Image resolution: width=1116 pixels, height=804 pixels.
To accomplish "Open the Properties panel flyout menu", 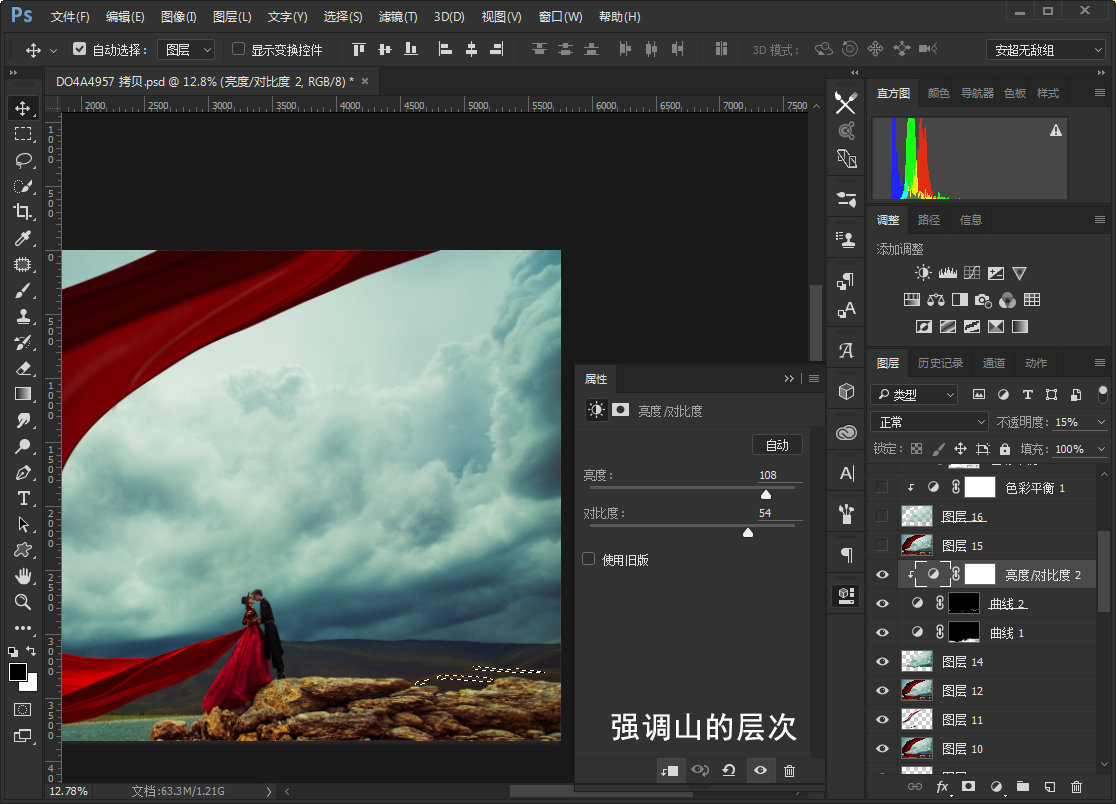I will (x=814, y=379).
